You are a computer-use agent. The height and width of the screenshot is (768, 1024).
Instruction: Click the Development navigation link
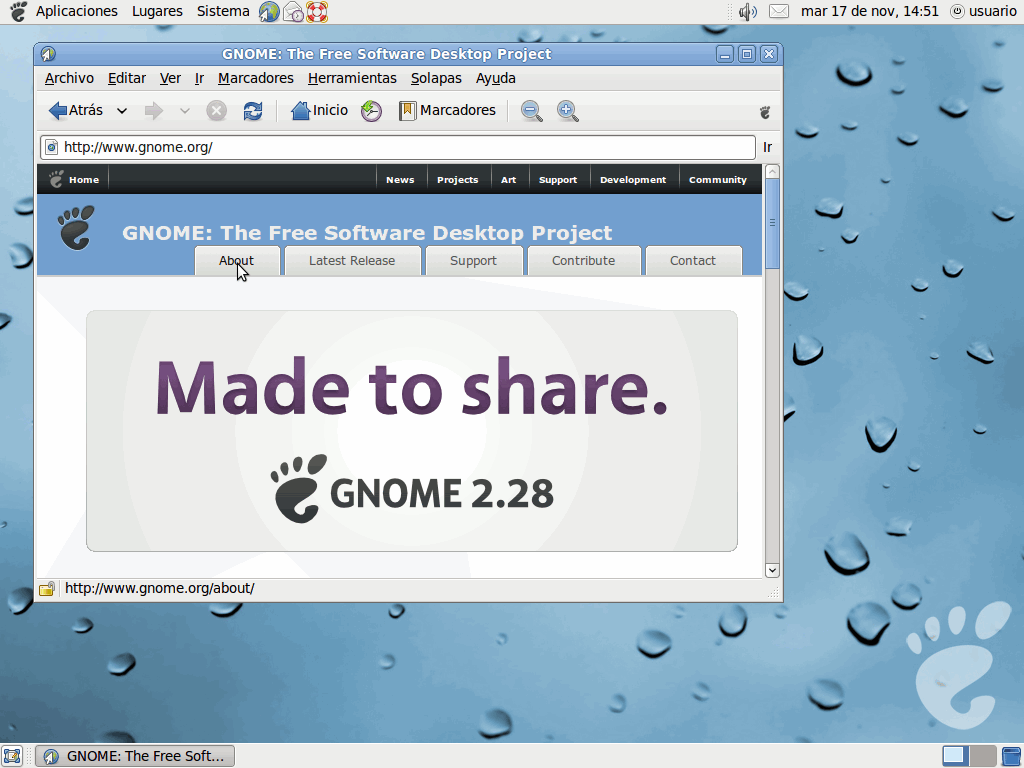pyautogui.click(x=633, y=180)
